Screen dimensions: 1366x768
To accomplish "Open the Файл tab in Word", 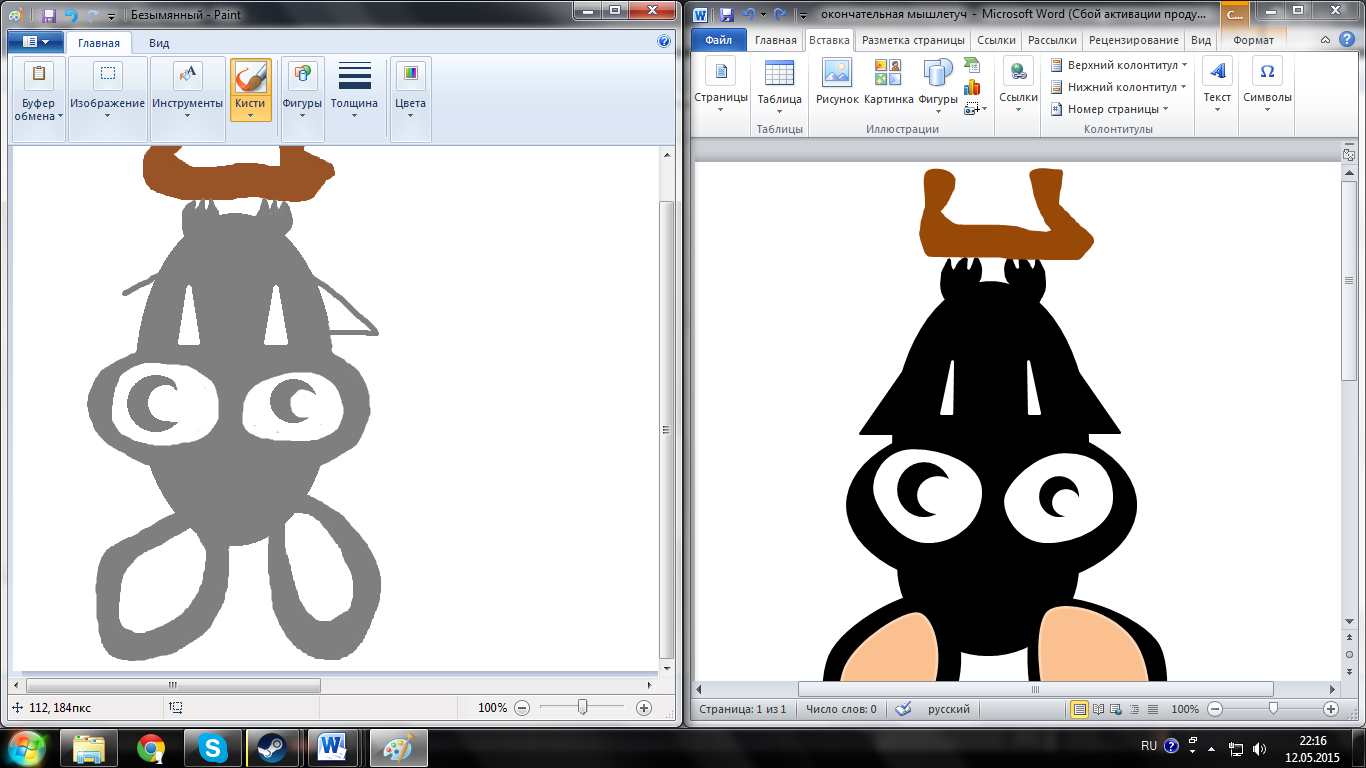I will (x=718, y=40).
